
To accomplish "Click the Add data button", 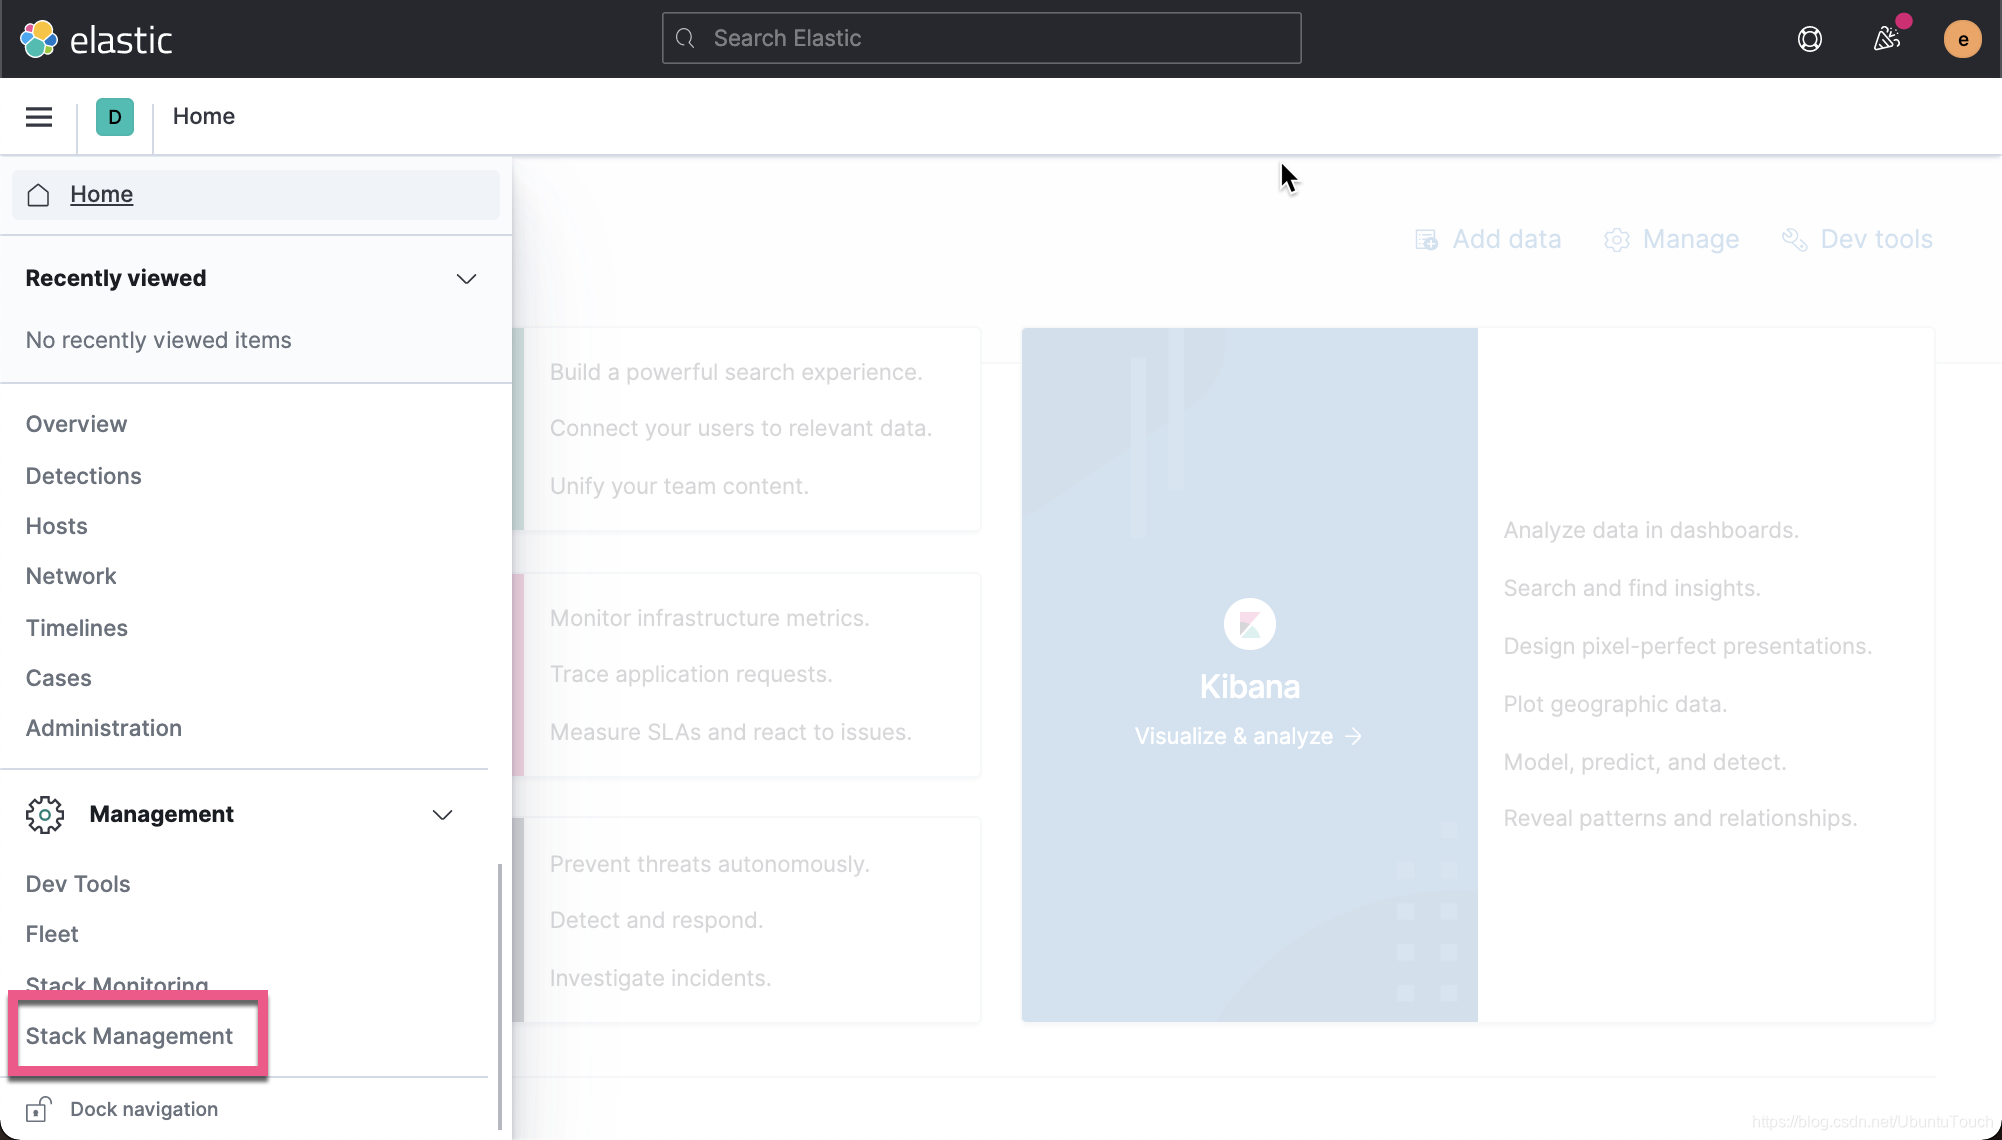I will point(1488,239).
